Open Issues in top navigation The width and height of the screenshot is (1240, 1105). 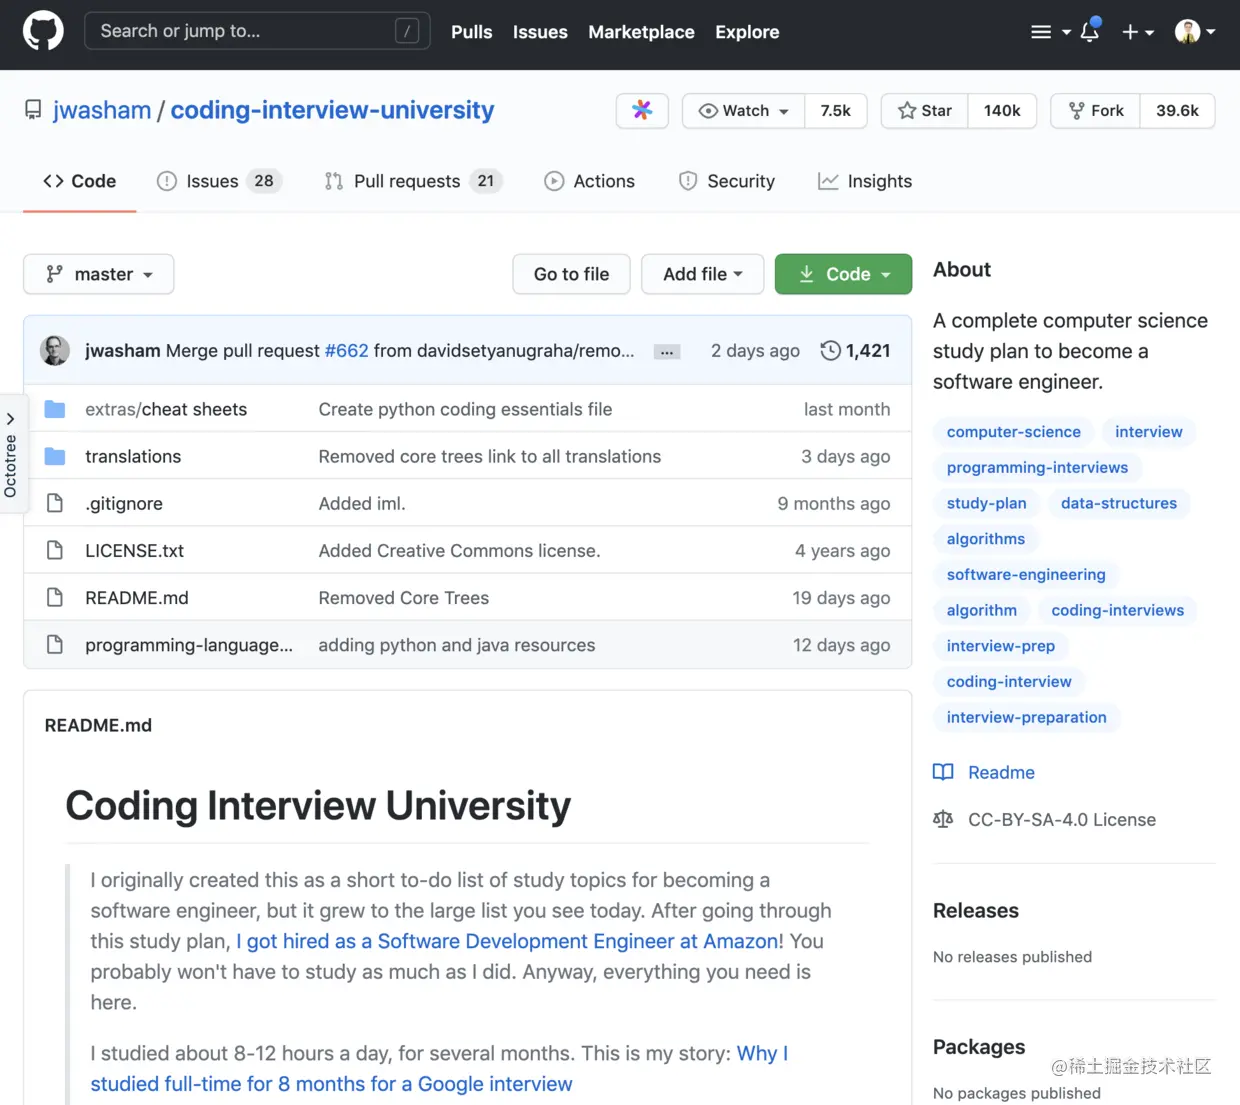540,32
